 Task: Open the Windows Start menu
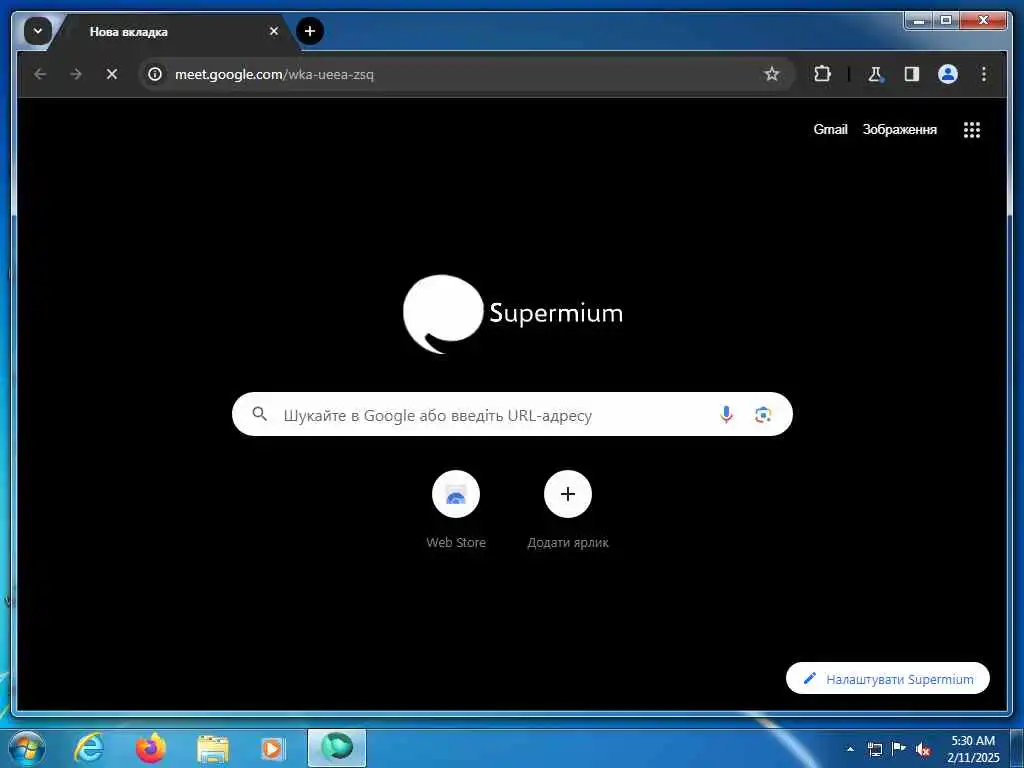[x=27, y=748]
